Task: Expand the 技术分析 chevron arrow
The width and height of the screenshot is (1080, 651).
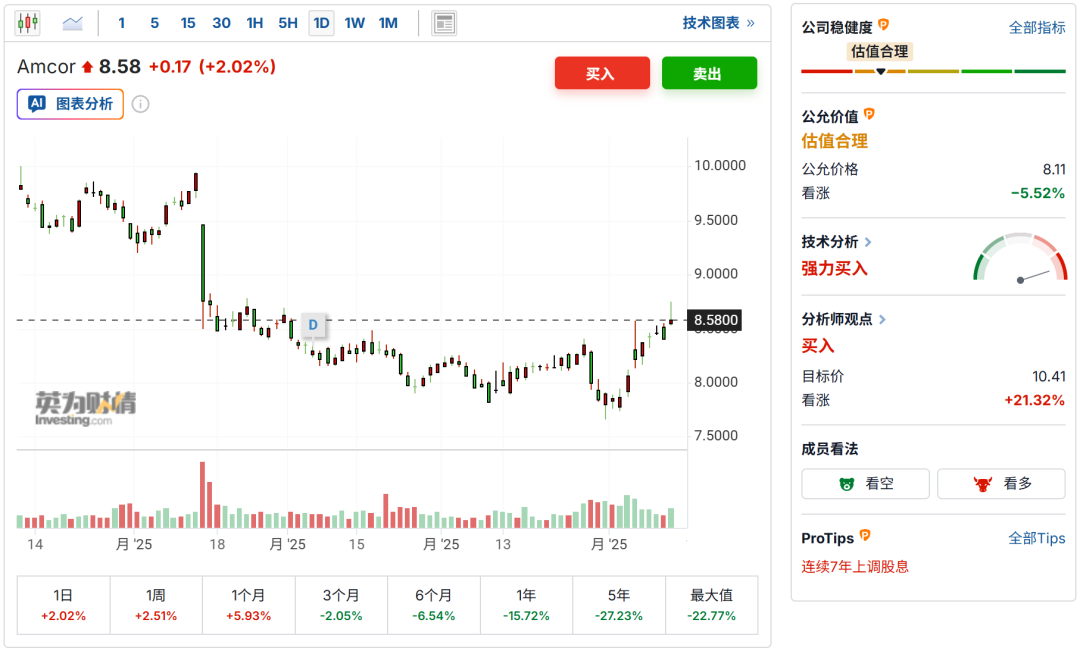Action: point(868,242)
